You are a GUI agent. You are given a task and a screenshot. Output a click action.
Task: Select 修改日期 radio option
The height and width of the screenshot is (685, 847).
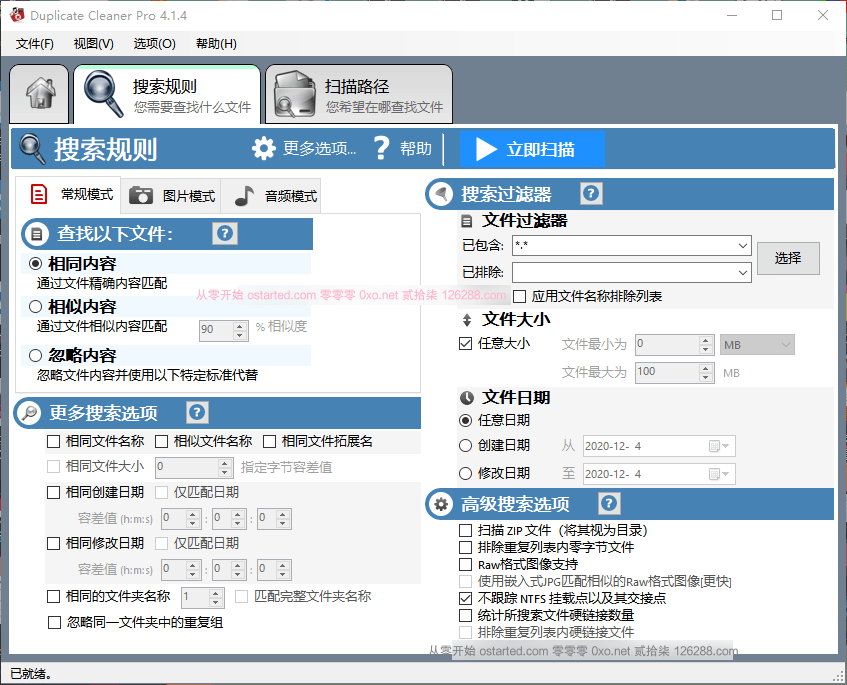click(x=466, y=474)
